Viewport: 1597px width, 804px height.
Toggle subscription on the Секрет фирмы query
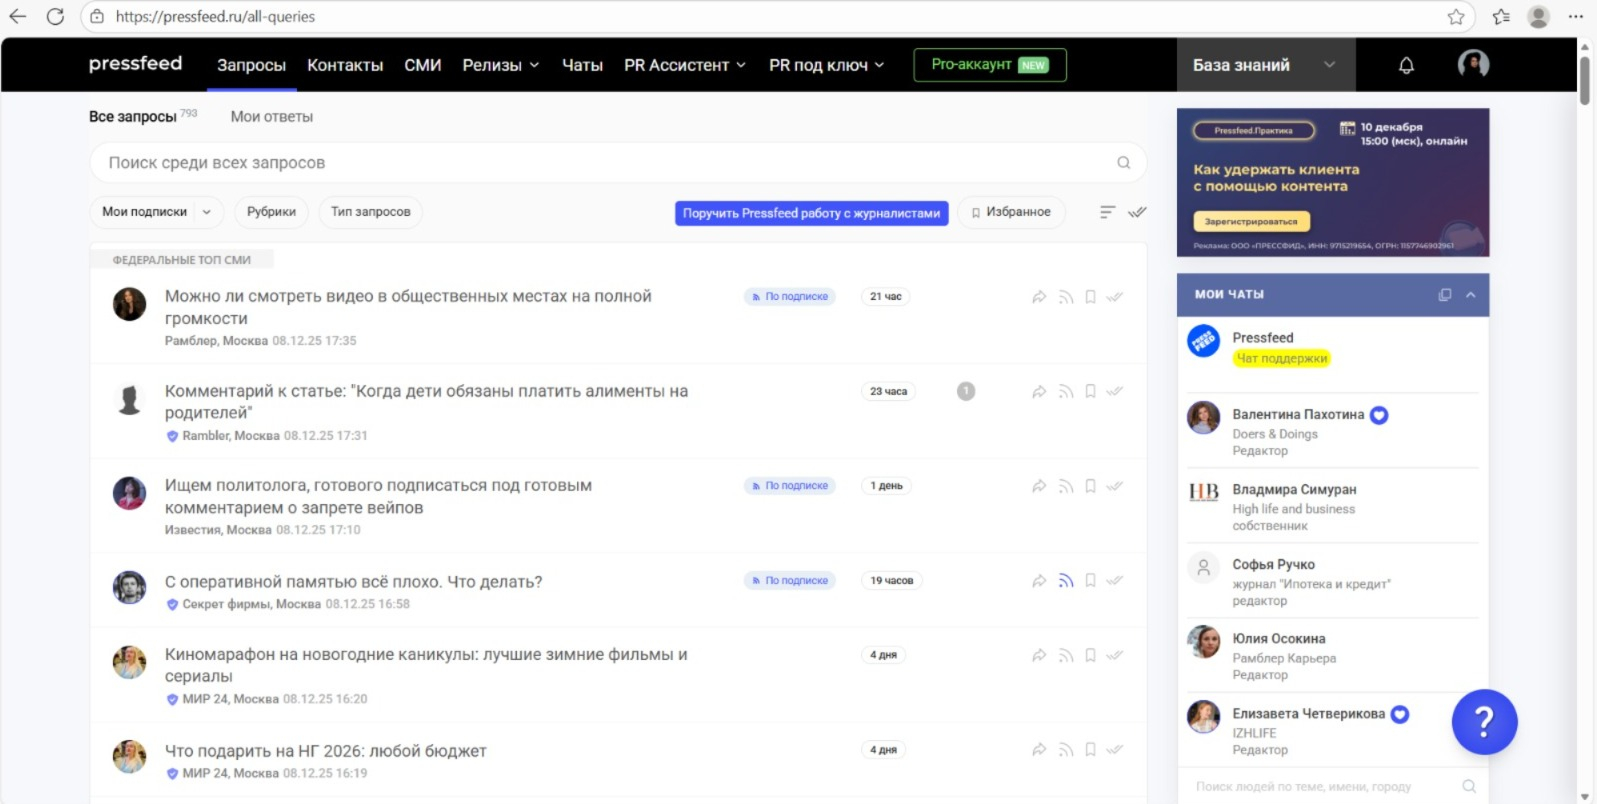[x=1066, y=581]
